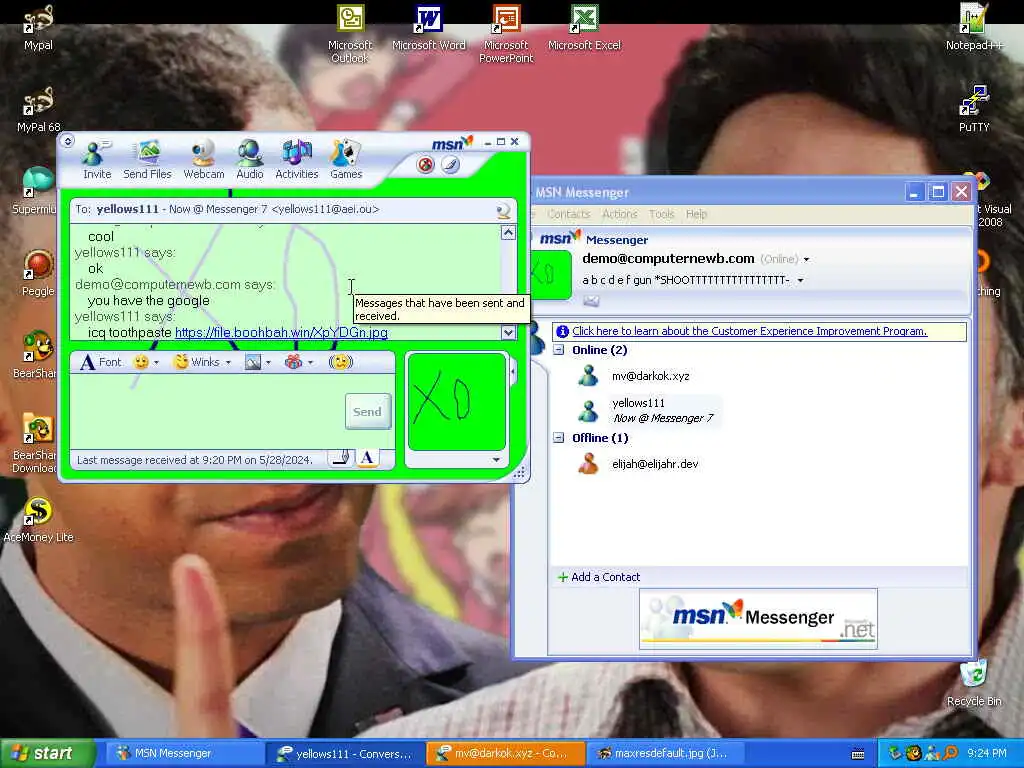Switch to maxresdefault.jpg taskbar window
1024x768 pixels.
pos(665,754)
